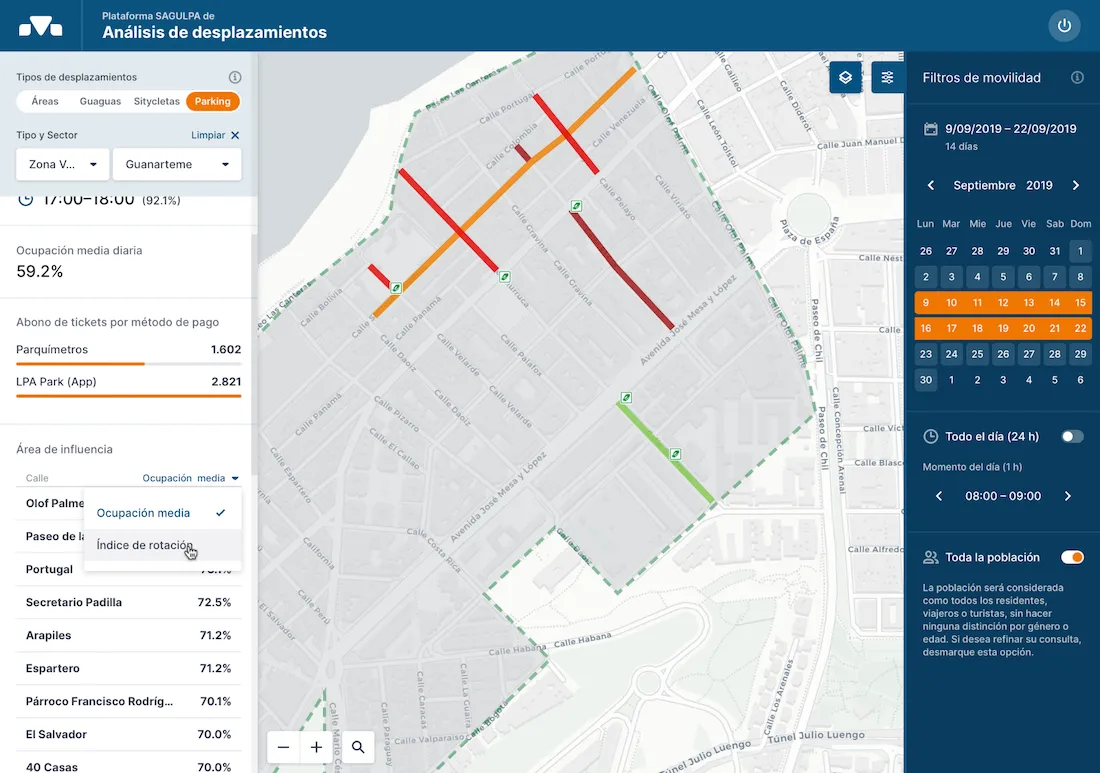This screenshot has width=1100, height=773.
Task: Open the map magnifier search icon
Action: [357, 747]
